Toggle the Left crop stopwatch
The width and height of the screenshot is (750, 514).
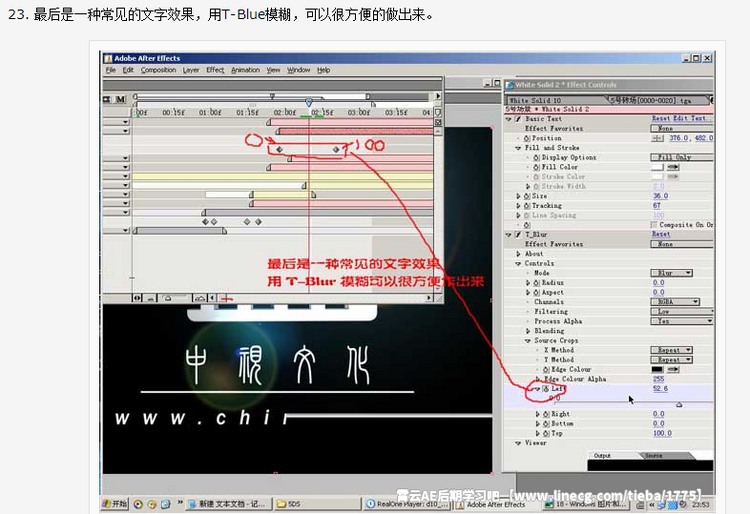(x=546, y=389)
